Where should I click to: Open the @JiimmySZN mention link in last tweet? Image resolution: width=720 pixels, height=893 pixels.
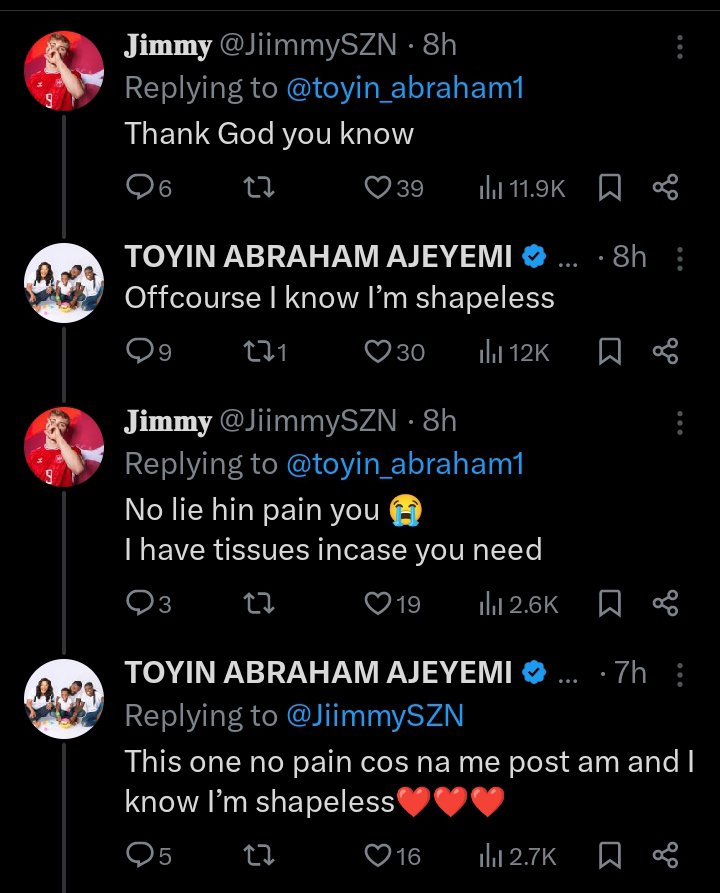(373, 716)
